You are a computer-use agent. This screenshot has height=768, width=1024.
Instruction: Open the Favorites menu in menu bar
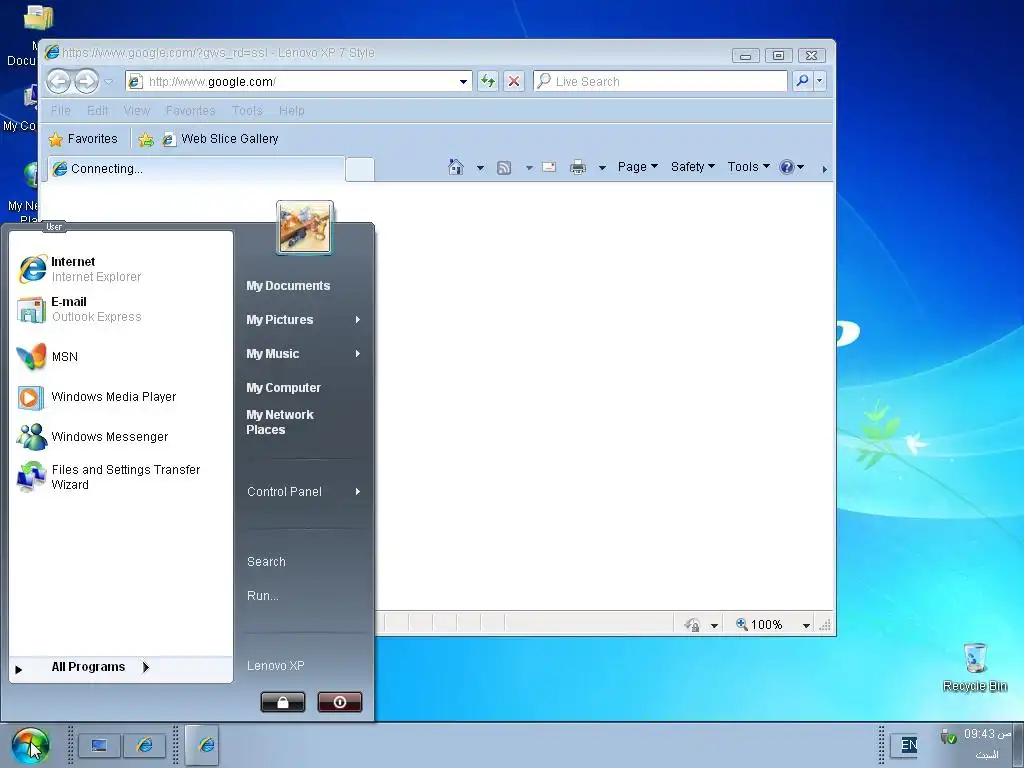pos(190,110)
